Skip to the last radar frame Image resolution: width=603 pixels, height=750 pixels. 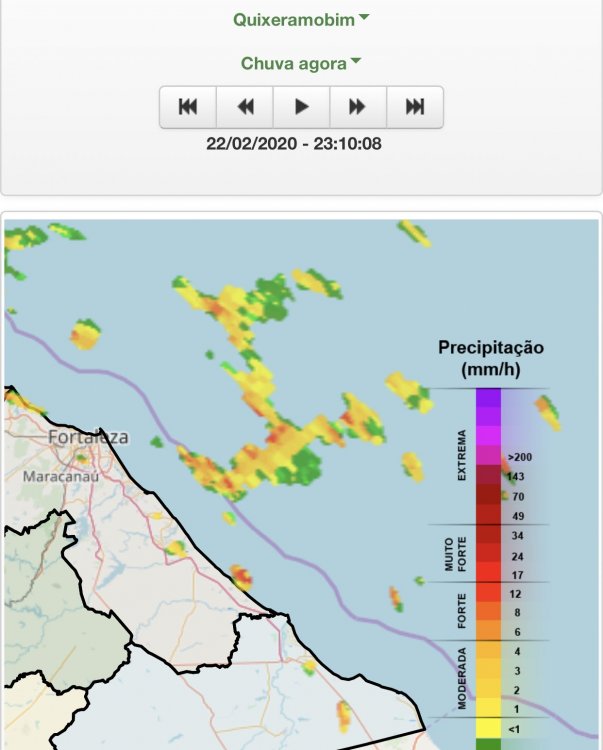414,107
